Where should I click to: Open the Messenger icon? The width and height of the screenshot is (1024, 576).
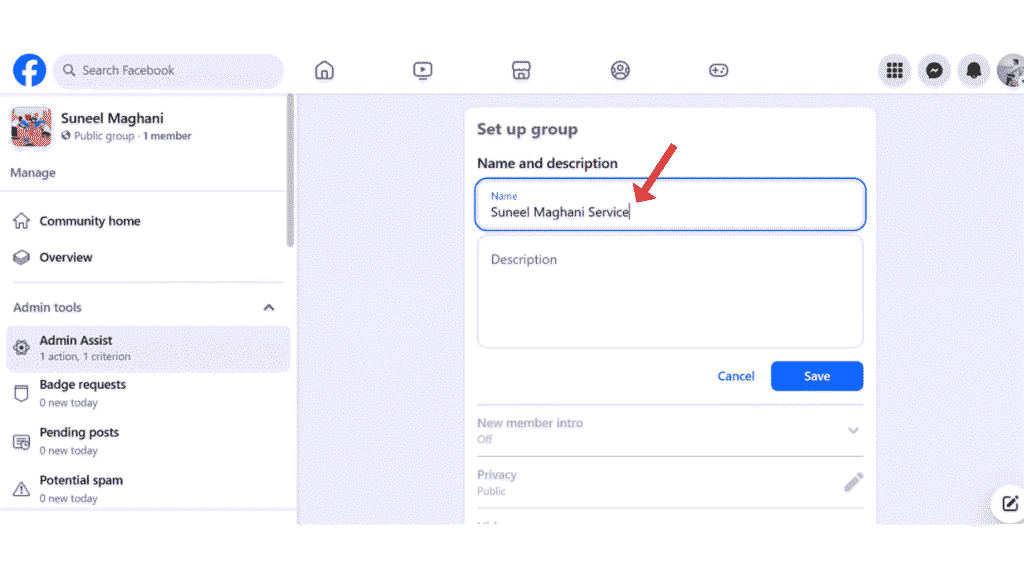(934, 70)
